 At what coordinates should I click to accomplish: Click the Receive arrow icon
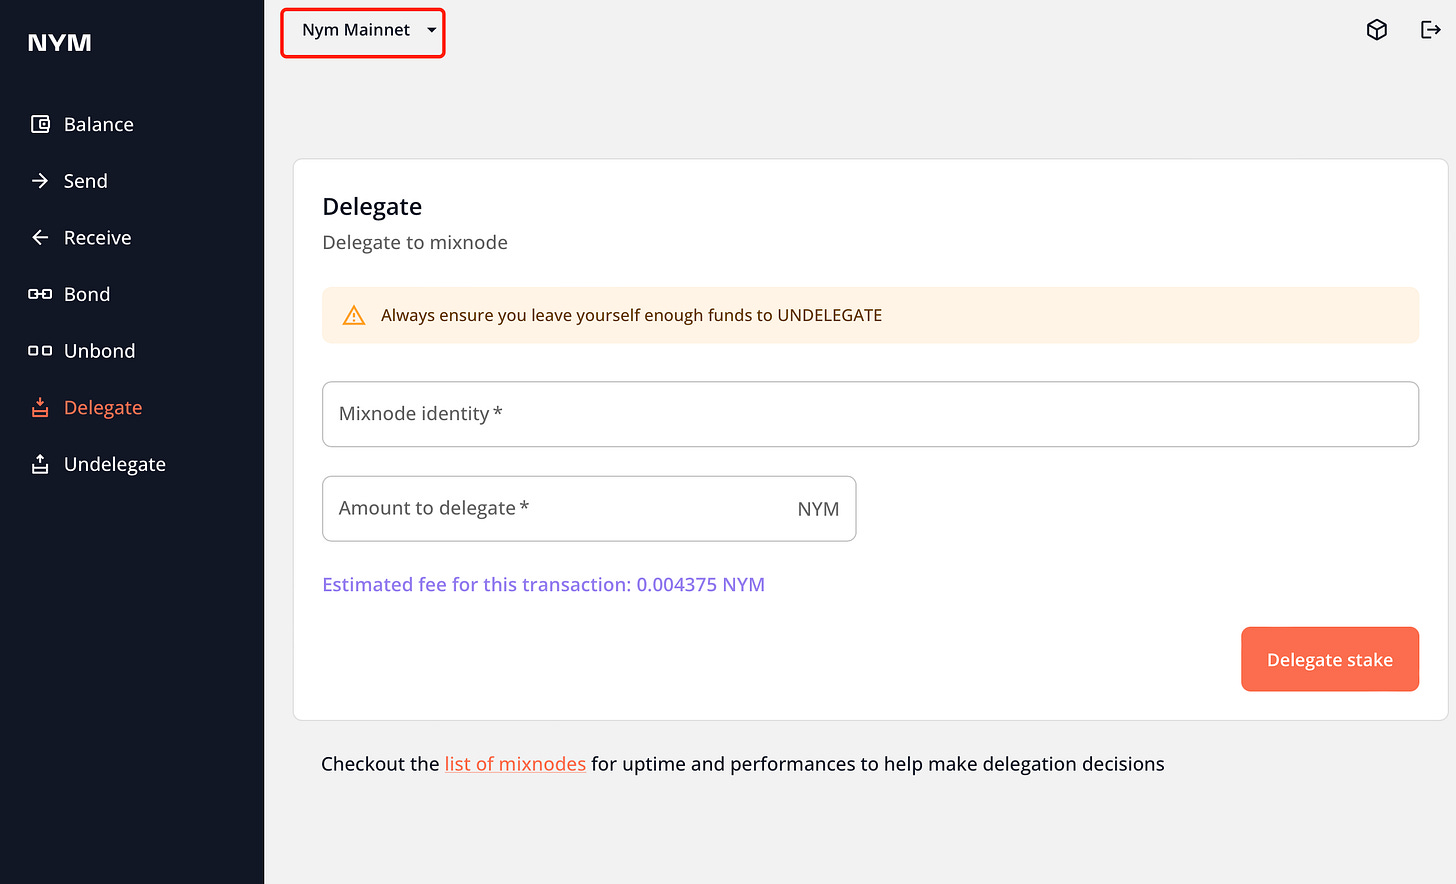pyautogui.click(x=40, y=237)
